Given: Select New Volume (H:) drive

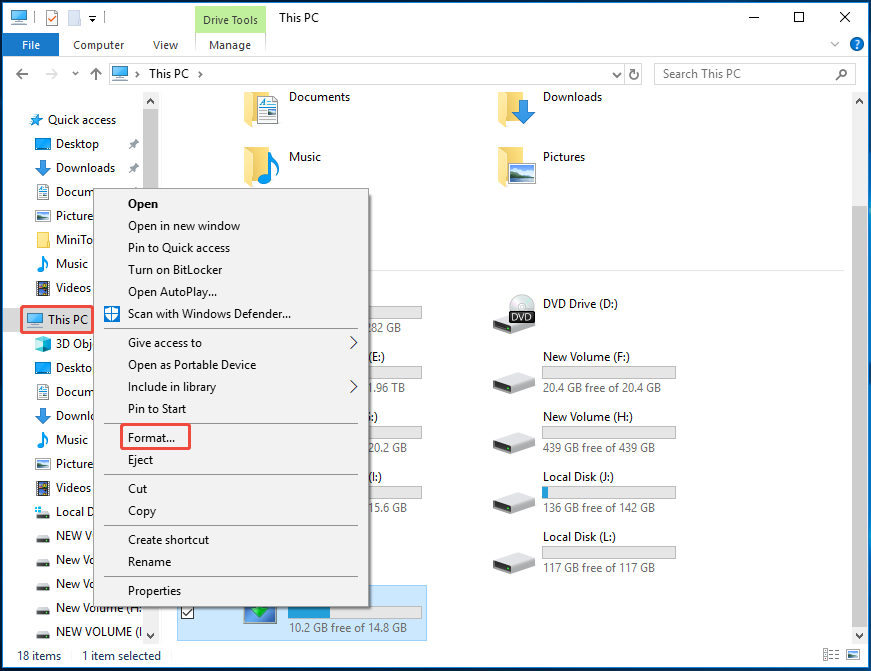Looking at the screenshot, I should tap(584, 432).
